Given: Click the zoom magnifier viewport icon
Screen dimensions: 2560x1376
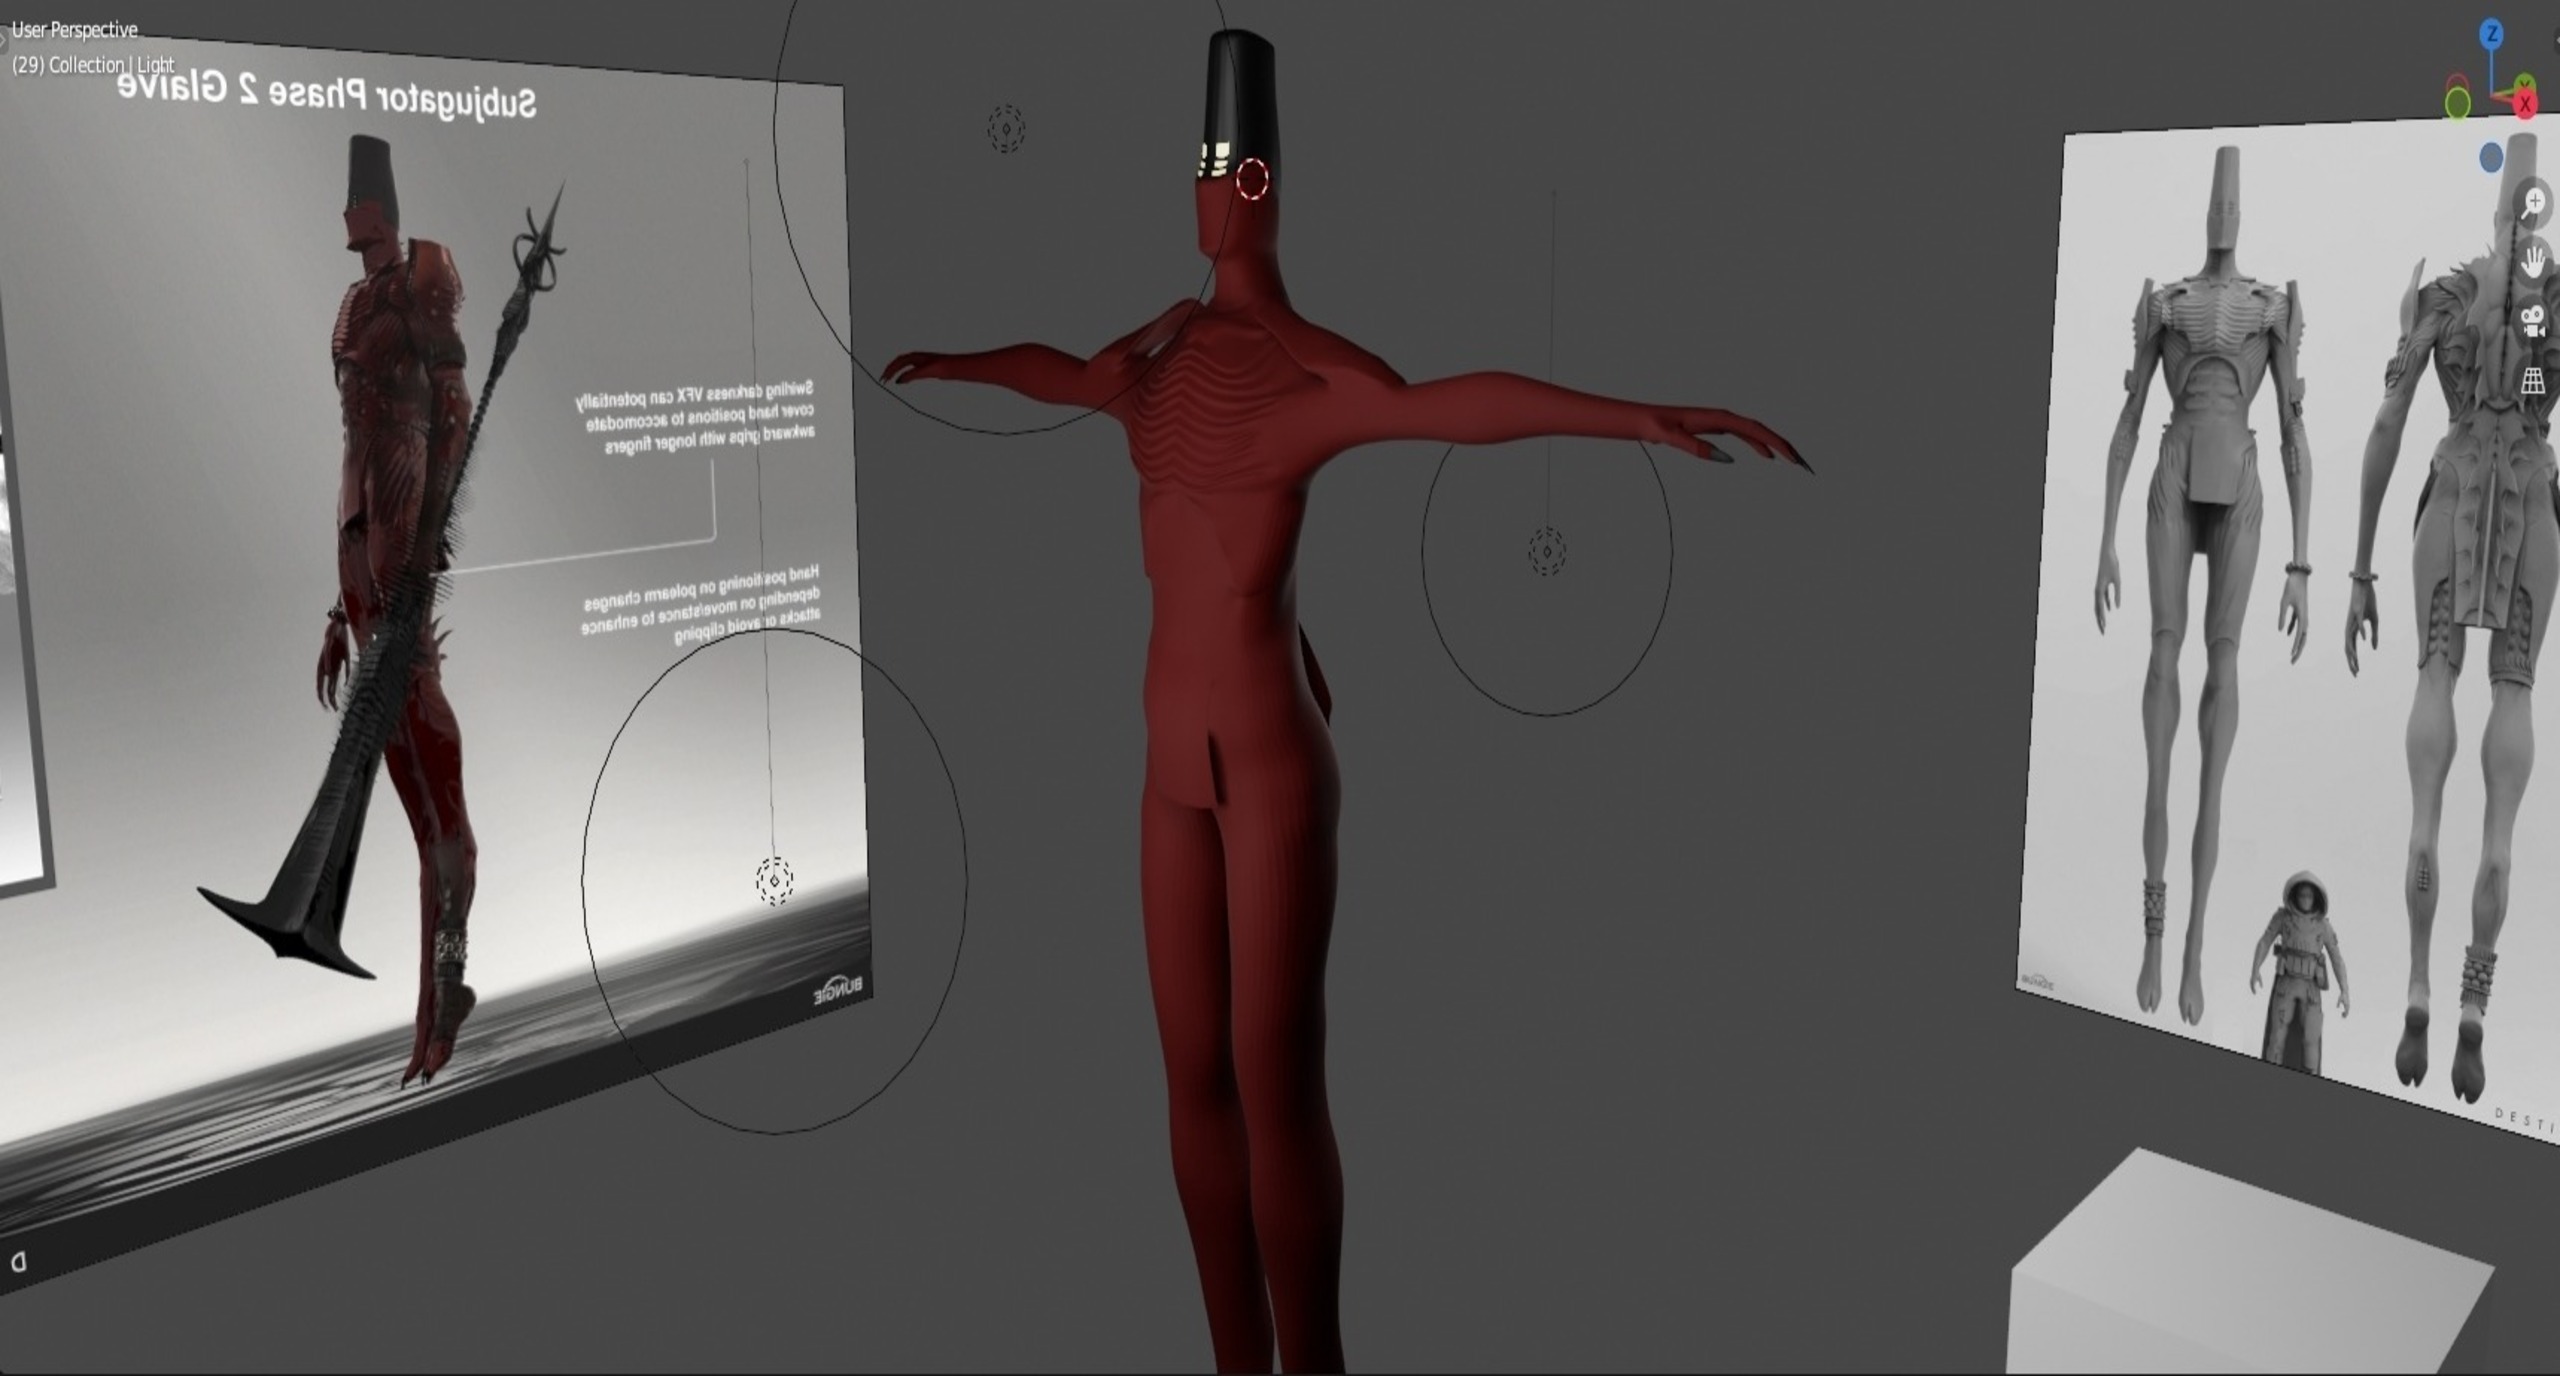Looking at the screenshot, I should 2533,203.
